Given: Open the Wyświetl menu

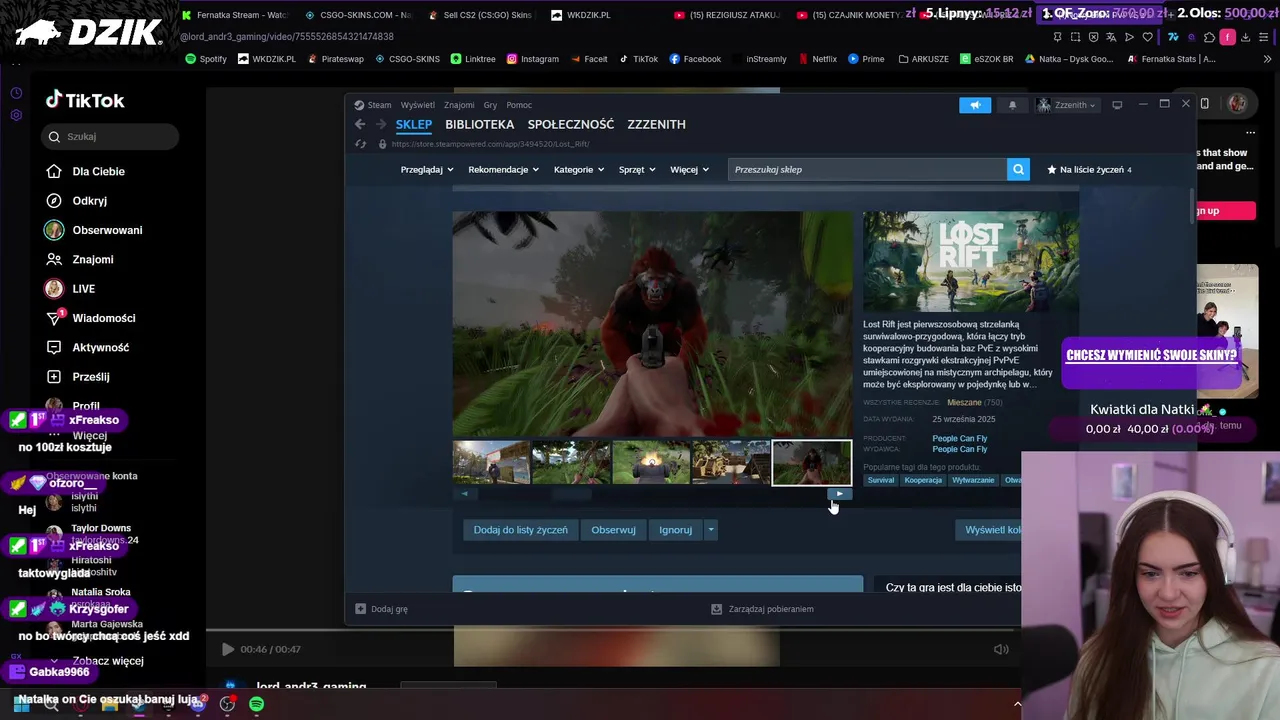Looking at the screenshot, I should pos(417,105).
